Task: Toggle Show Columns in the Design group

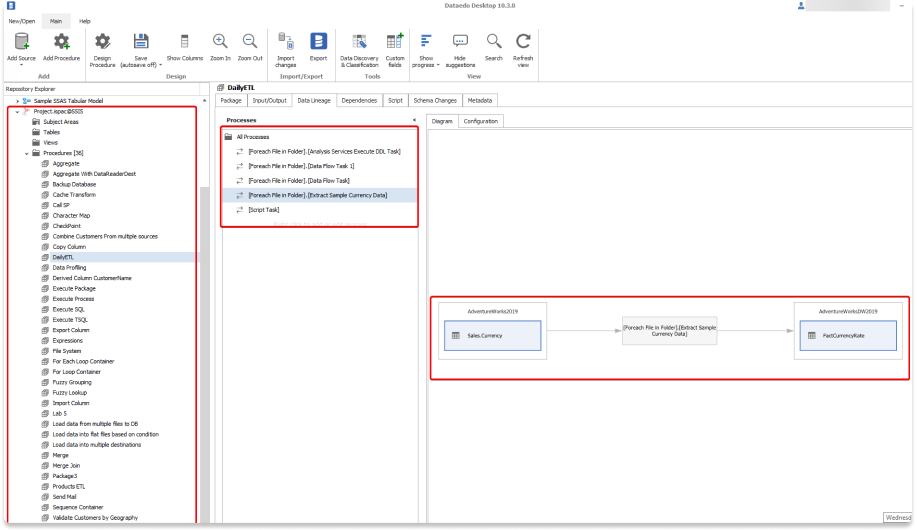Action: (x=184, y=41)
